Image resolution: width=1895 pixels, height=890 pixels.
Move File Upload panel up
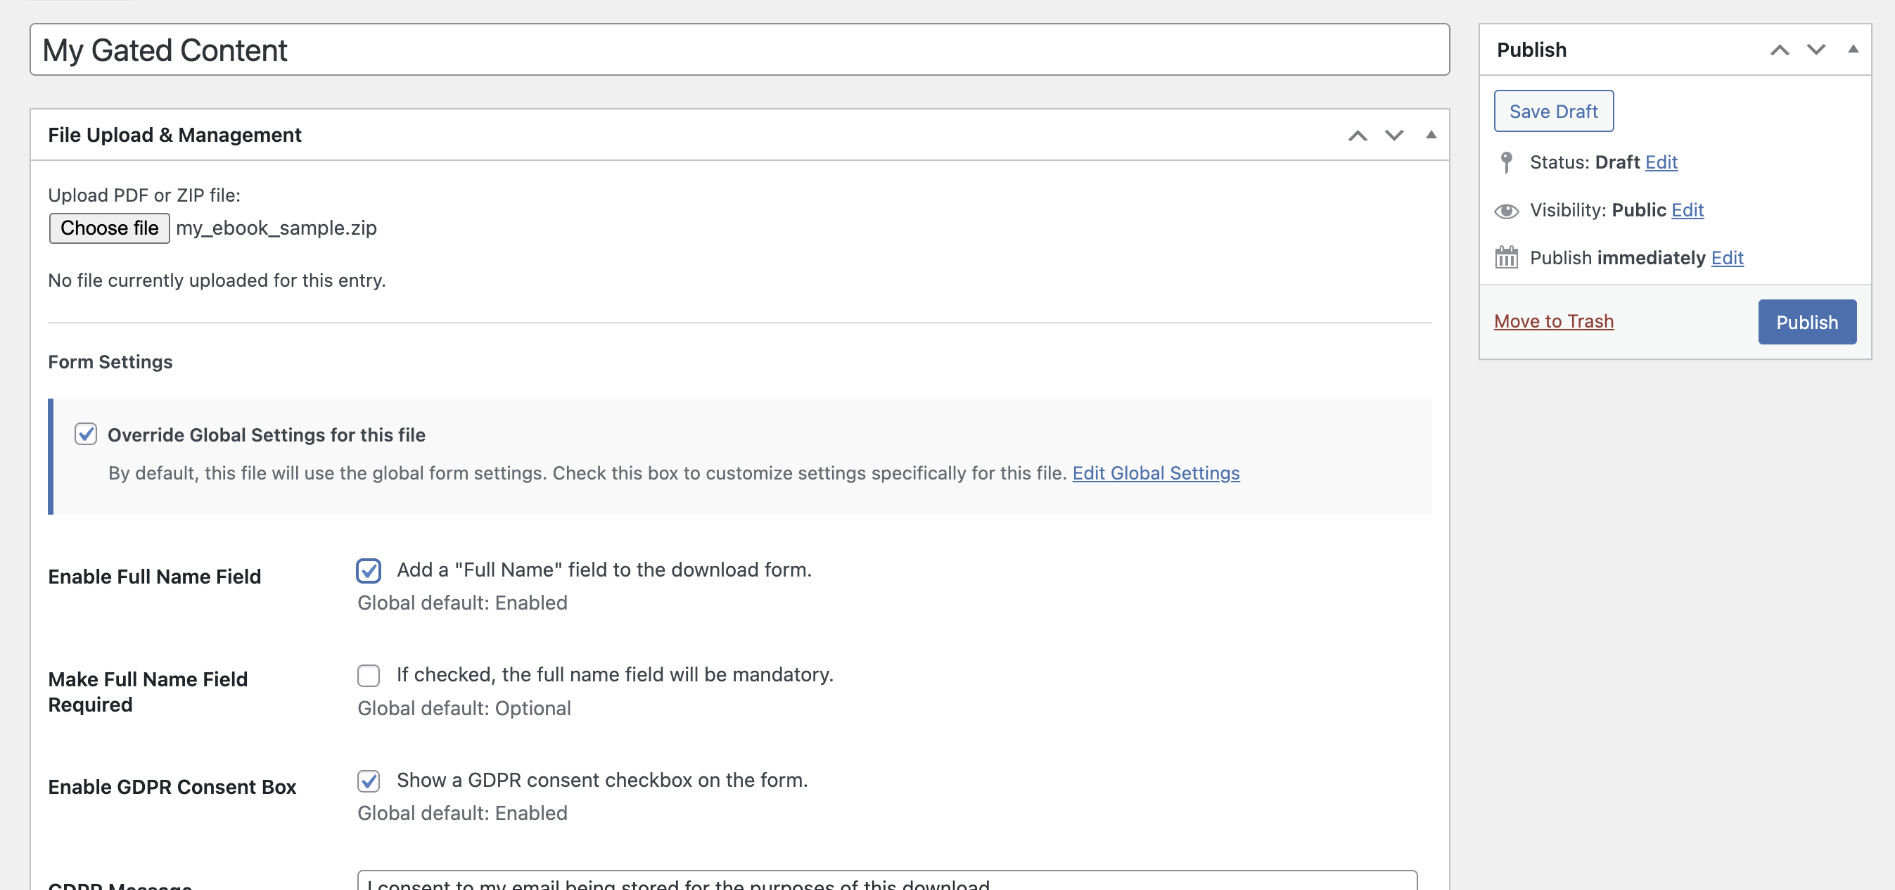coord(1357,136)
